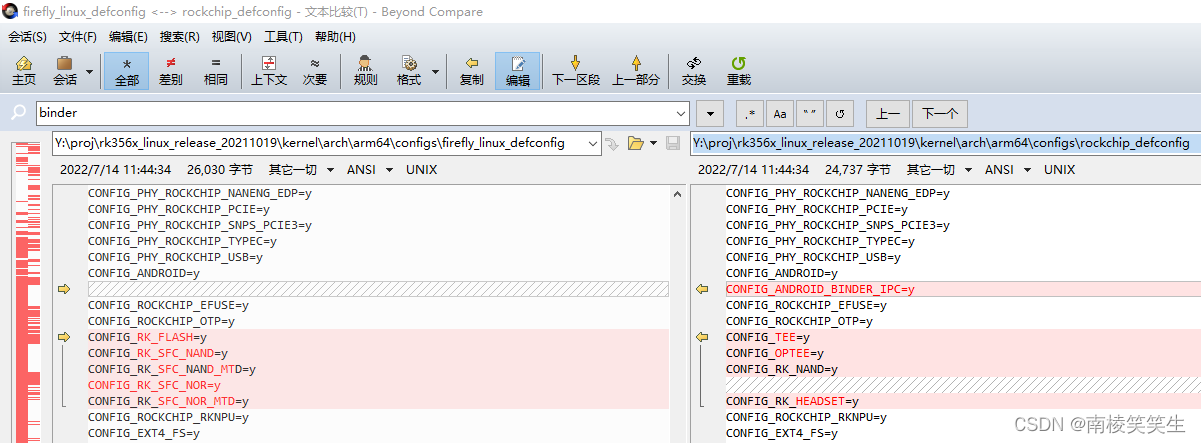Screen dimensions: 1201x443
Task: Open the 帮助(H) menu
Action: 335,37
